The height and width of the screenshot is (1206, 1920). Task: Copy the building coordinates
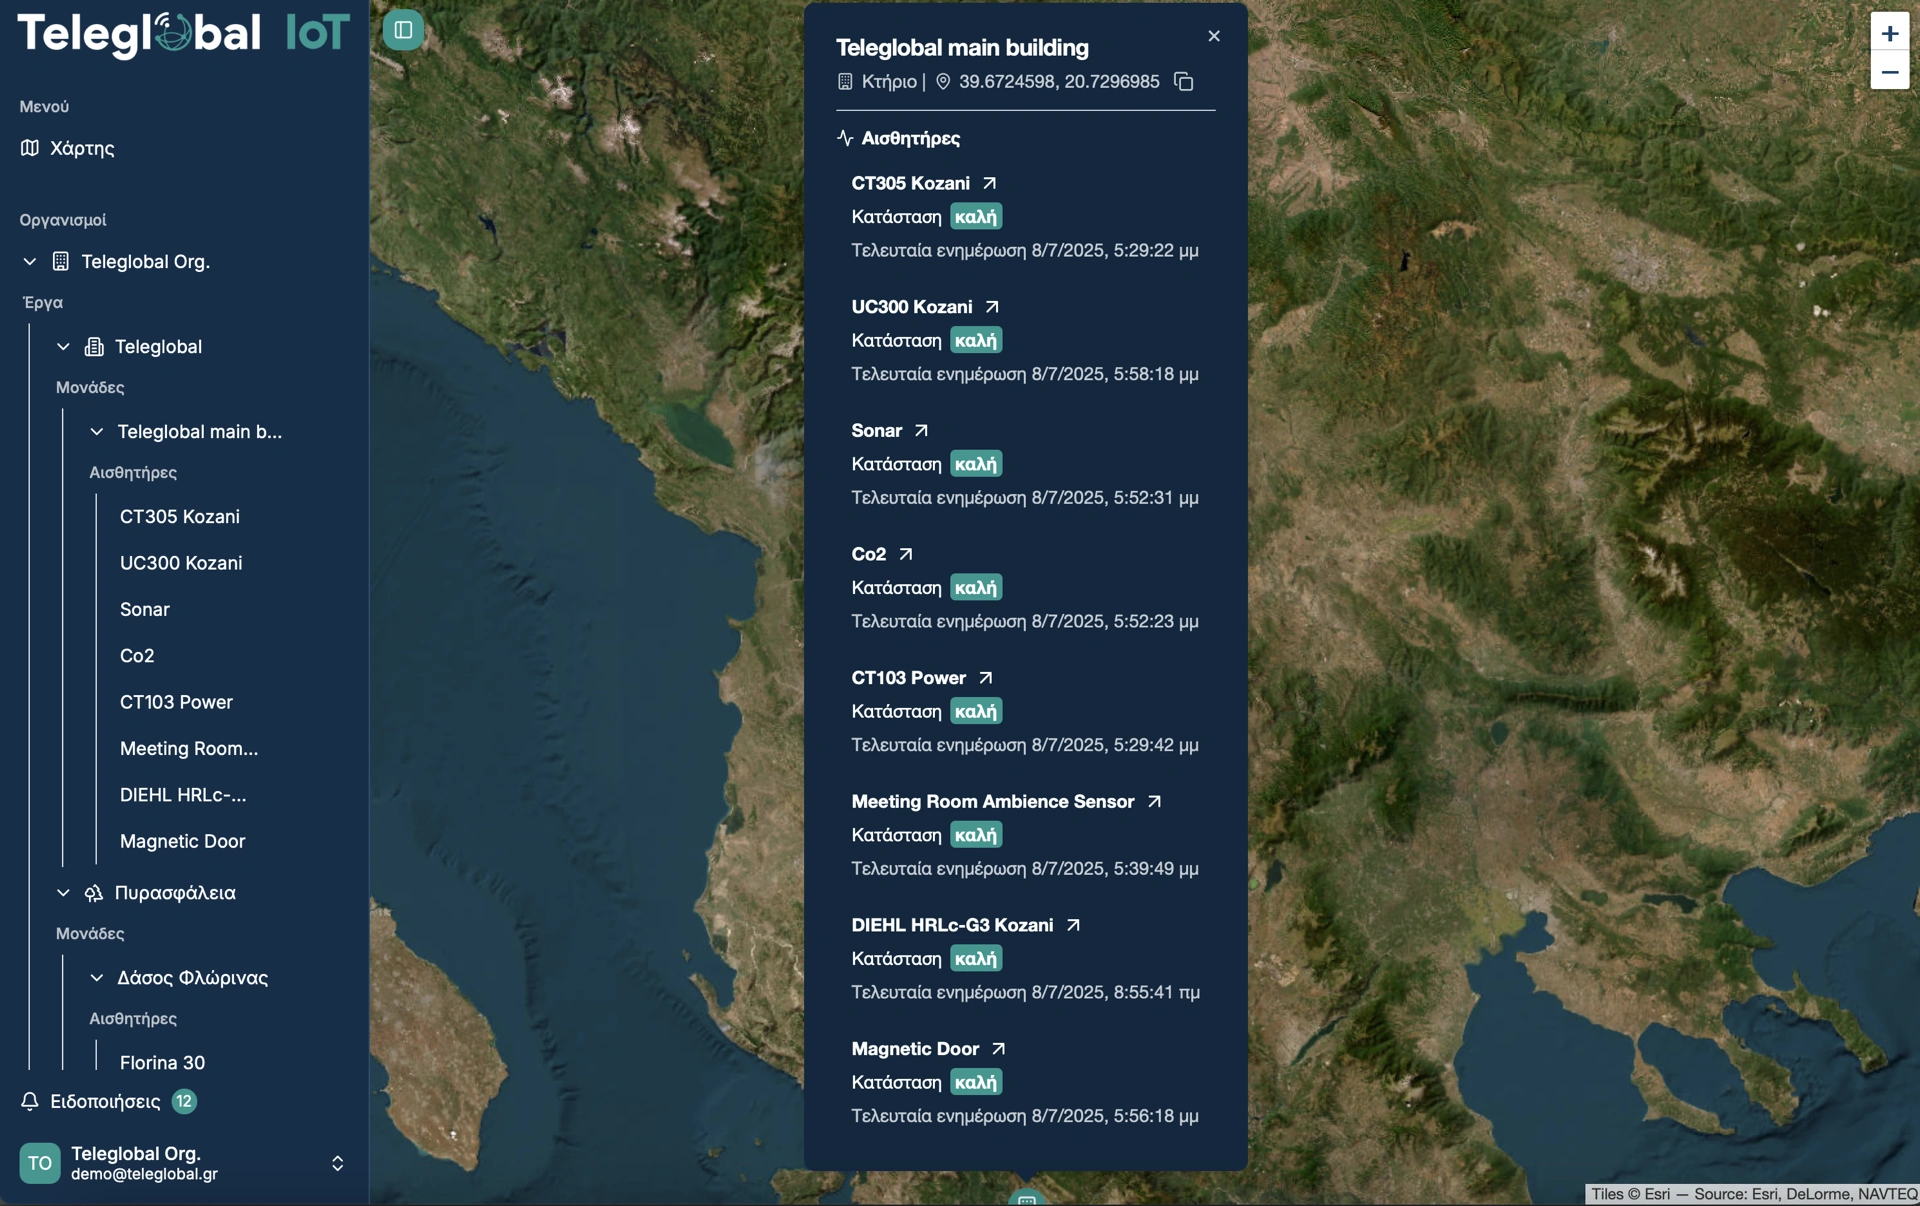click(x=1183, y=82)
